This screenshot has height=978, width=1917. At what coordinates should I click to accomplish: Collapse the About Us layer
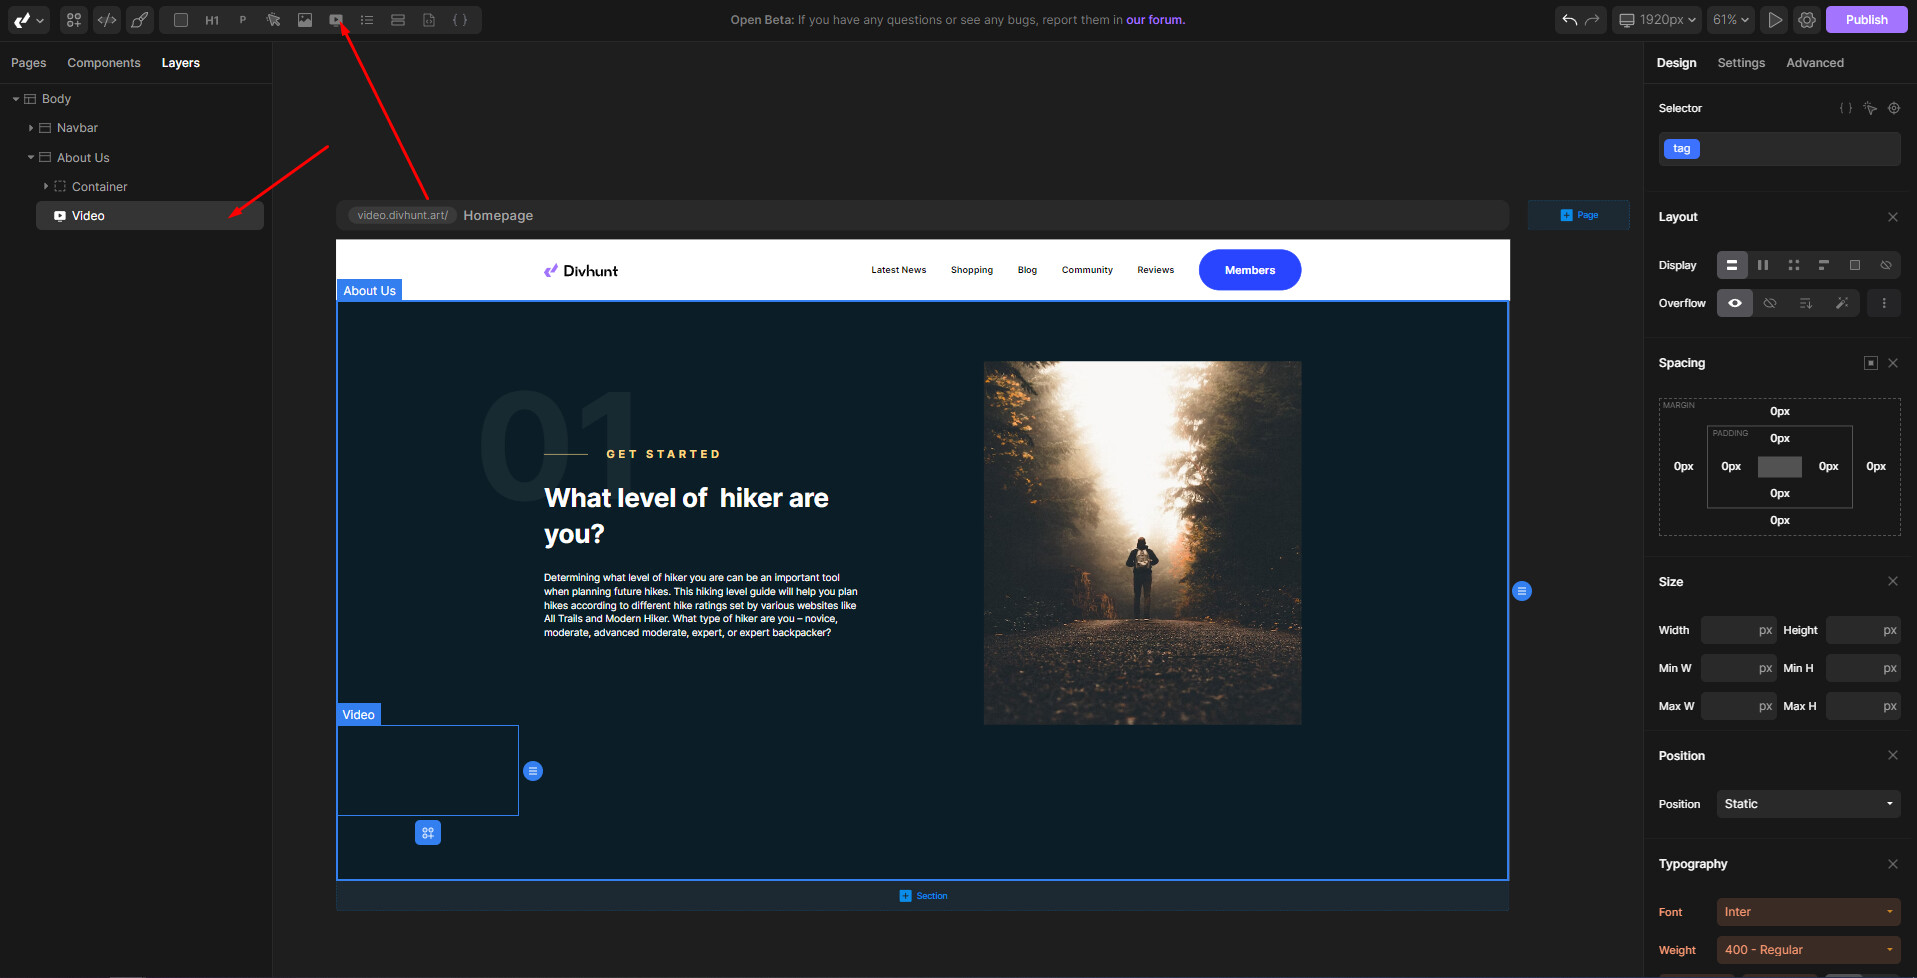[31, 157]
